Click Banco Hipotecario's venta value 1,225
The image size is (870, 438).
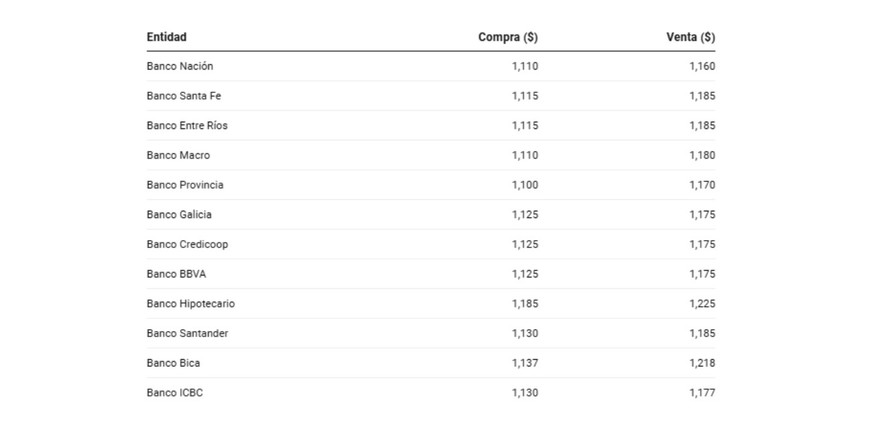tap(702, 303)
